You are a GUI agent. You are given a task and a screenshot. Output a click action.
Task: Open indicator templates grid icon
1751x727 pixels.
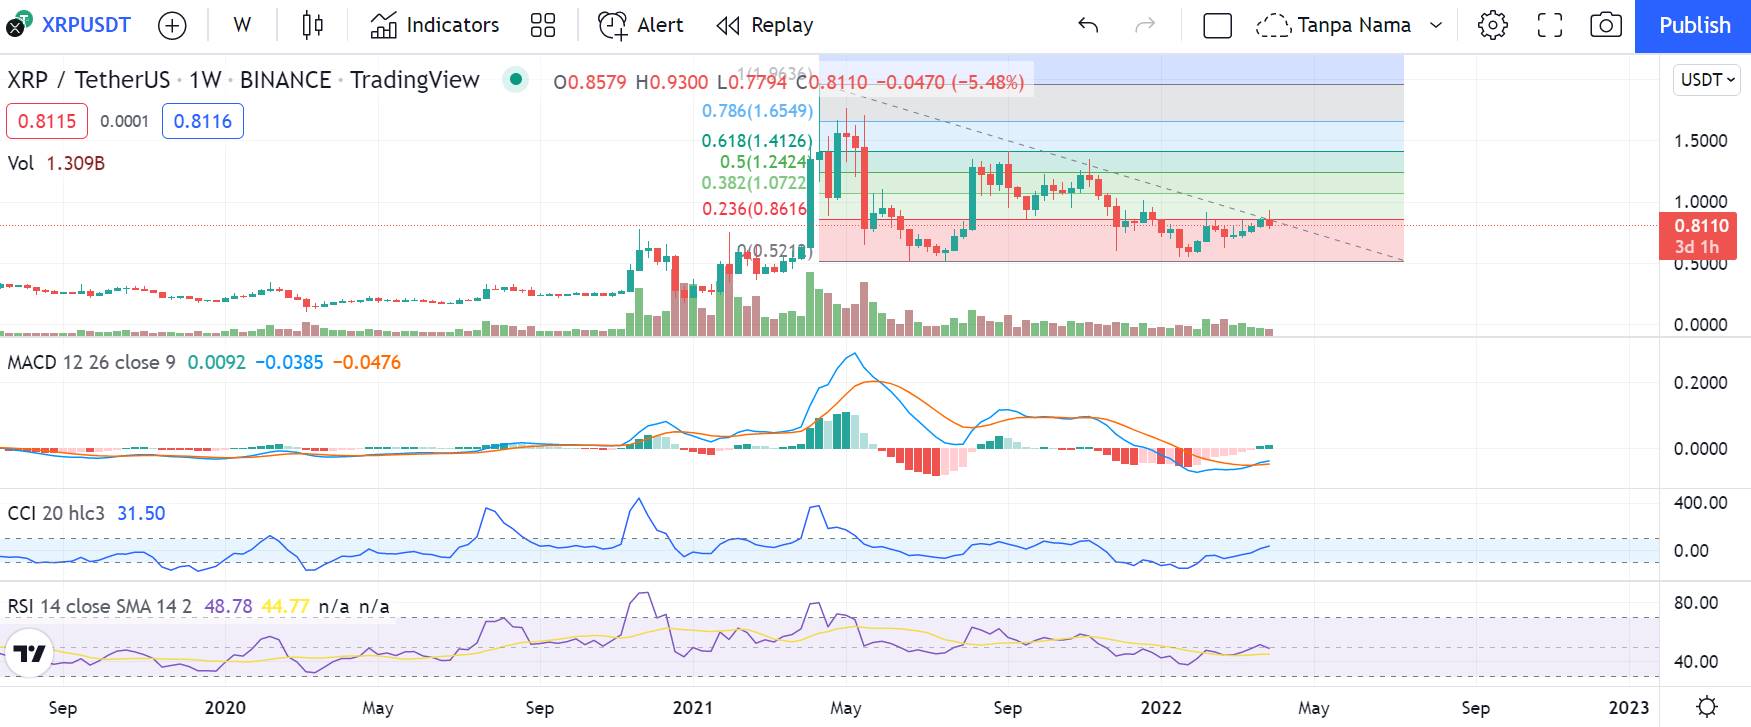(543, 25)
